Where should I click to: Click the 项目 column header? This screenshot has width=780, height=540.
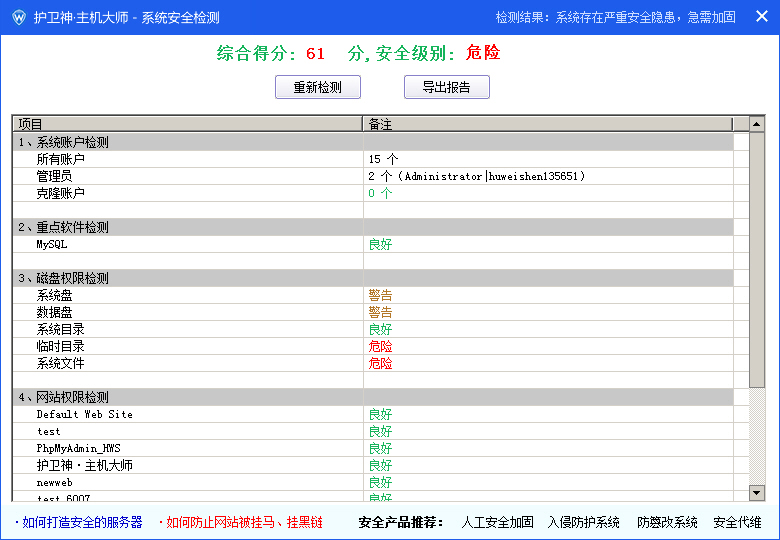[187, 124]
